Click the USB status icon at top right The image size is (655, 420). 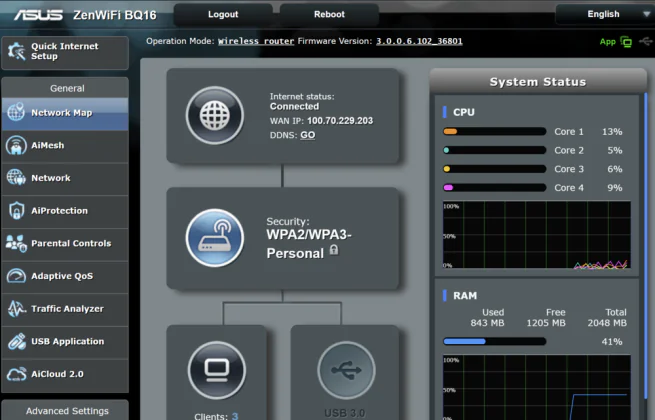point(645,41)
